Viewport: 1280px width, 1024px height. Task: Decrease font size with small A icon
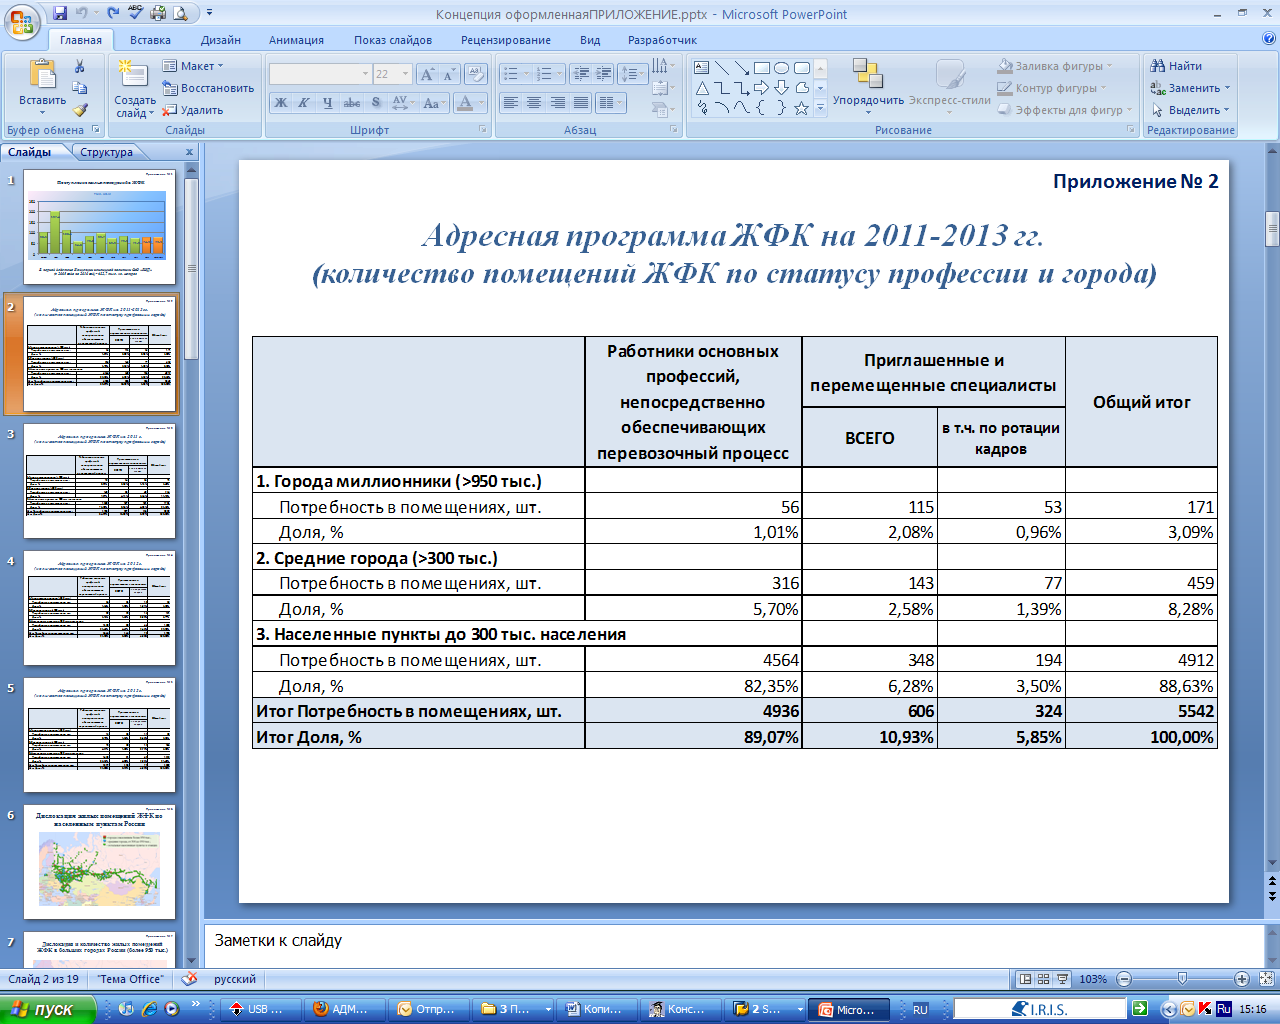(x=449, y=74)
